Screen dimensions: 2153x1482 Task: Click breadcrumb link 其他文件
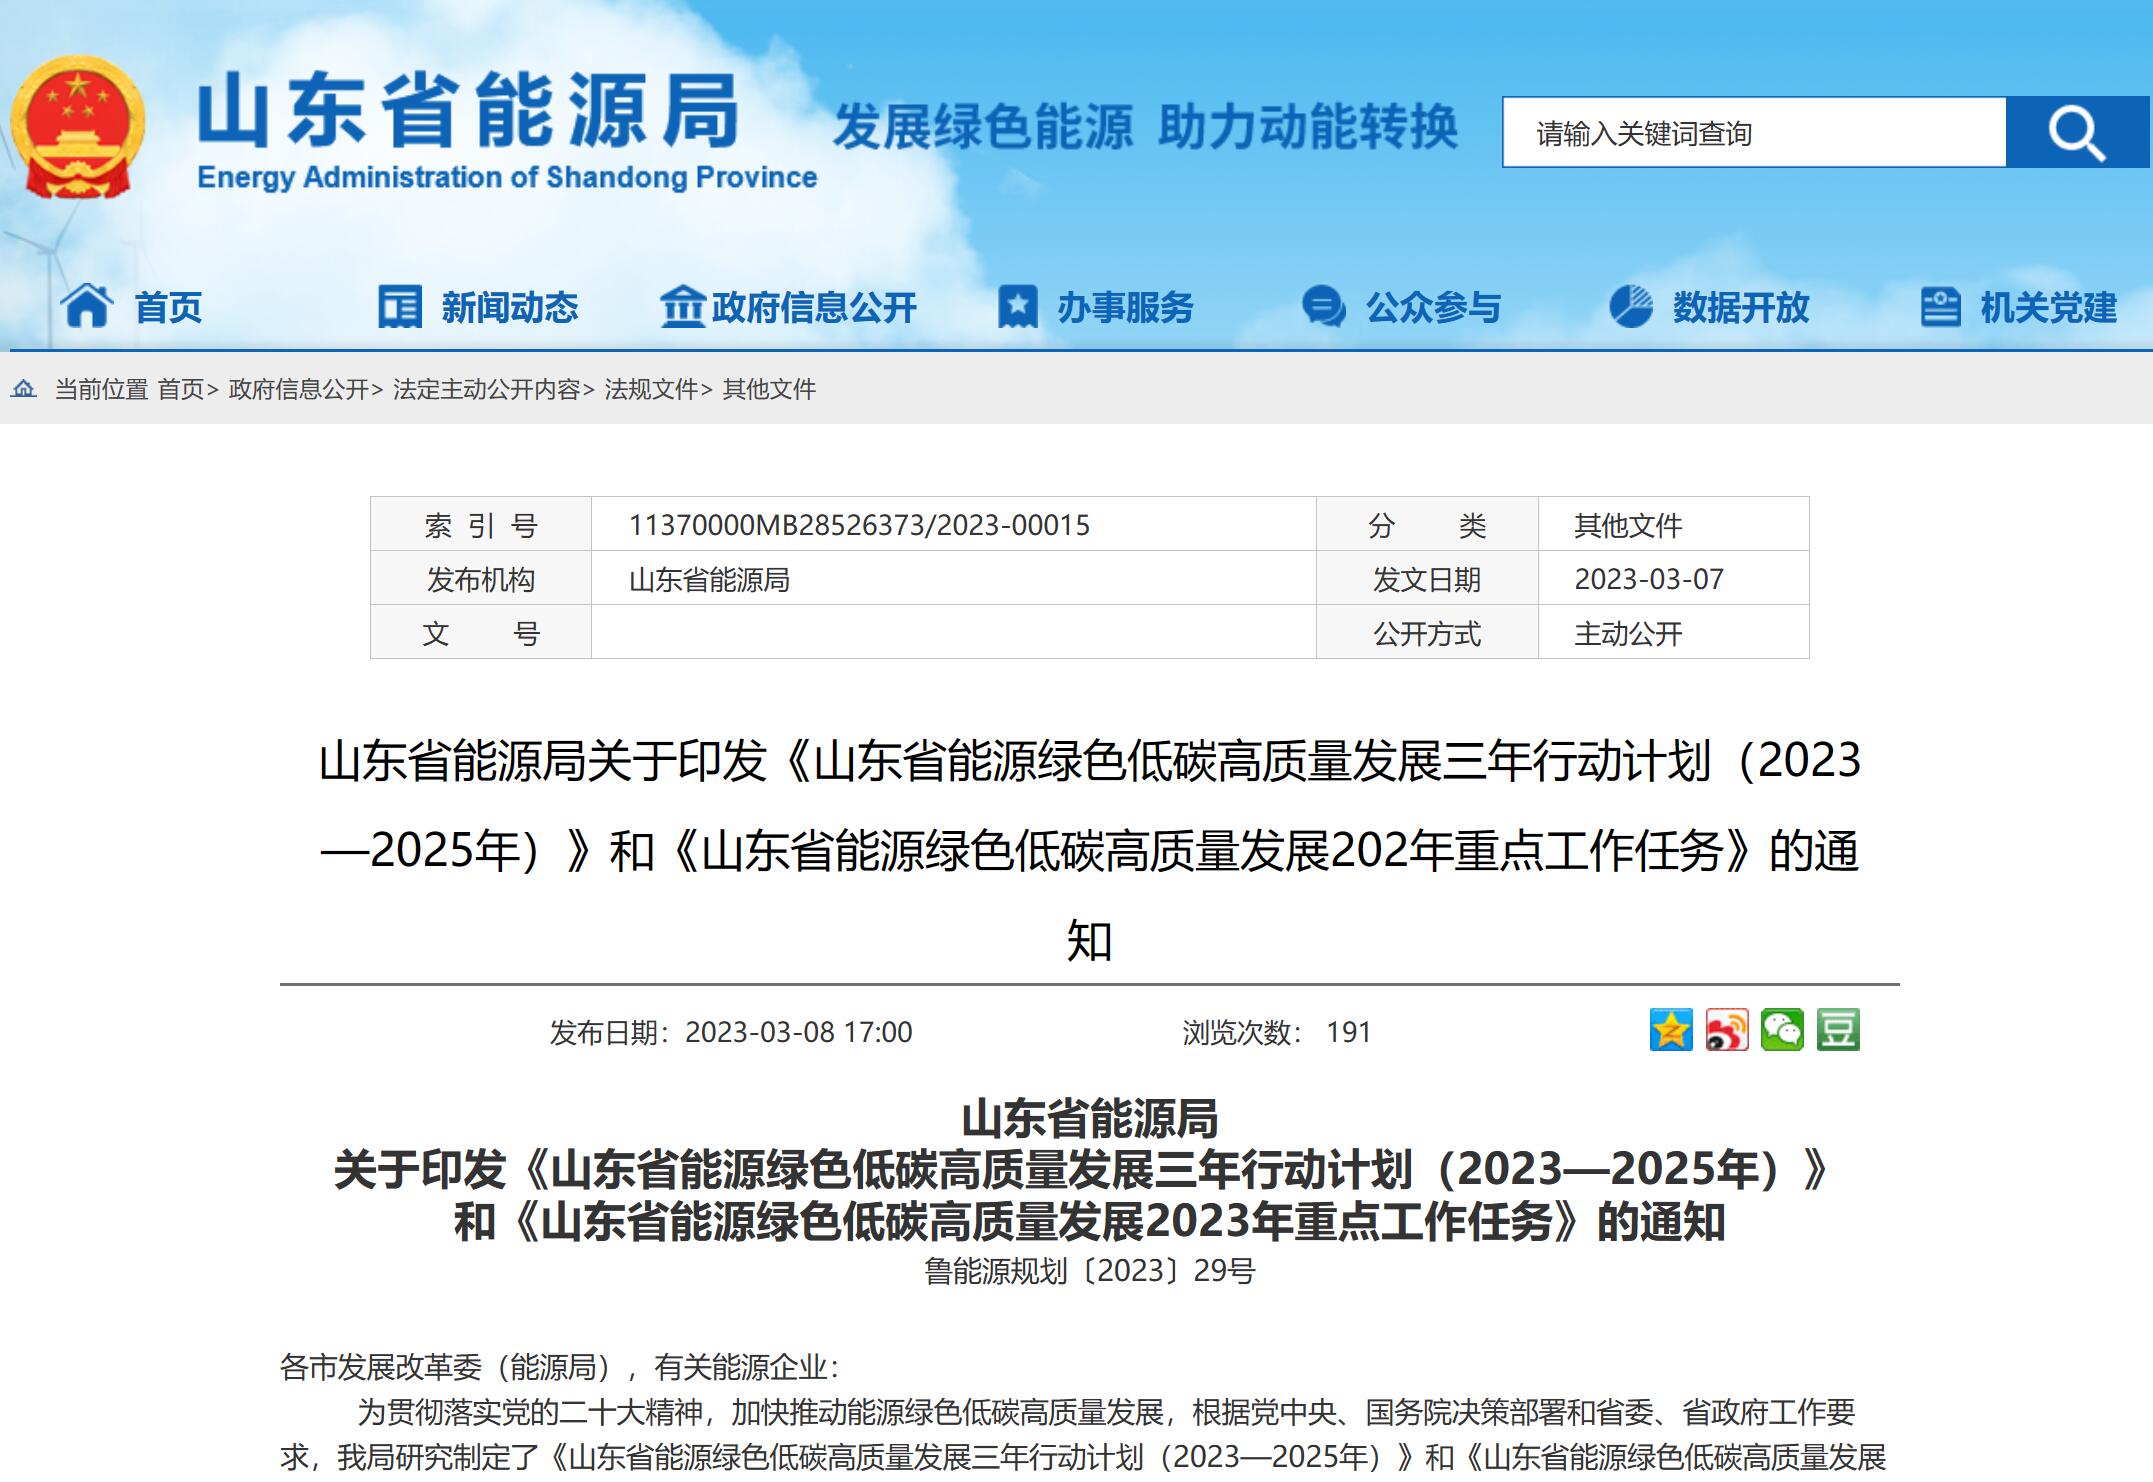(769, 389)
